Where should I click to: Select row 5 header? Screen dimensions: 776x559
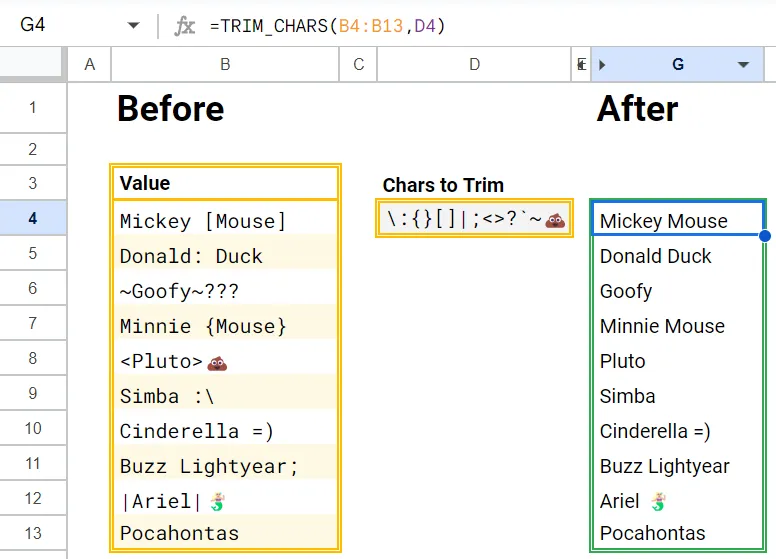[x=33, y=253]
